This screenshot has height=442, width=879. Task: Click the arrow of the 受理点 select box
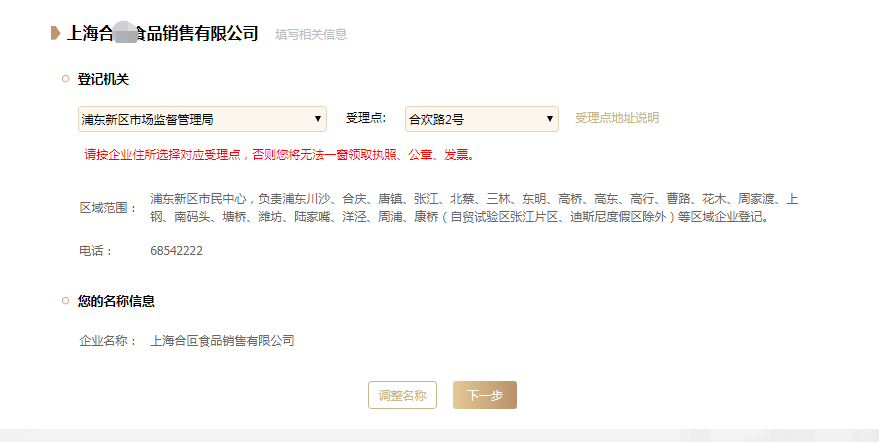549,119
